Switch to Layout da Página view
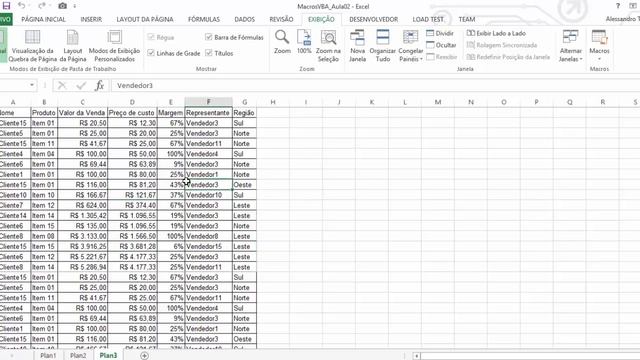The width and height of the screenshot is (640, 360). pos(73,46)
